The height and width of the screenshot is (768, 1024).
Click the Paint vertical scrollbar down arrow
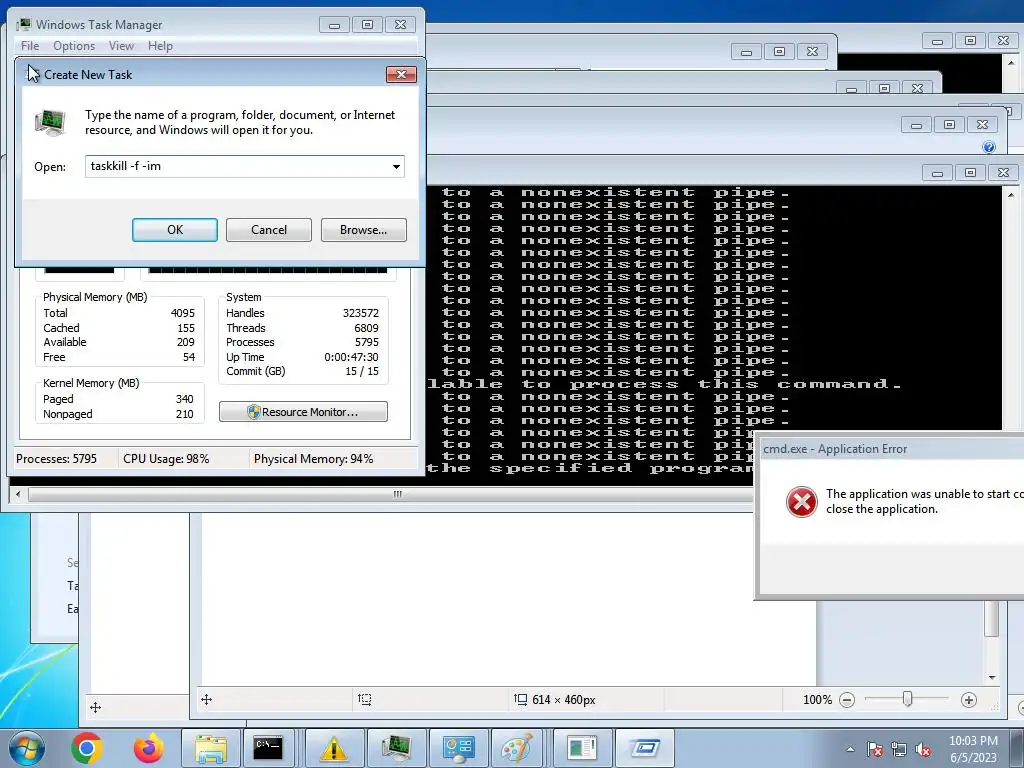pos(992,678)
